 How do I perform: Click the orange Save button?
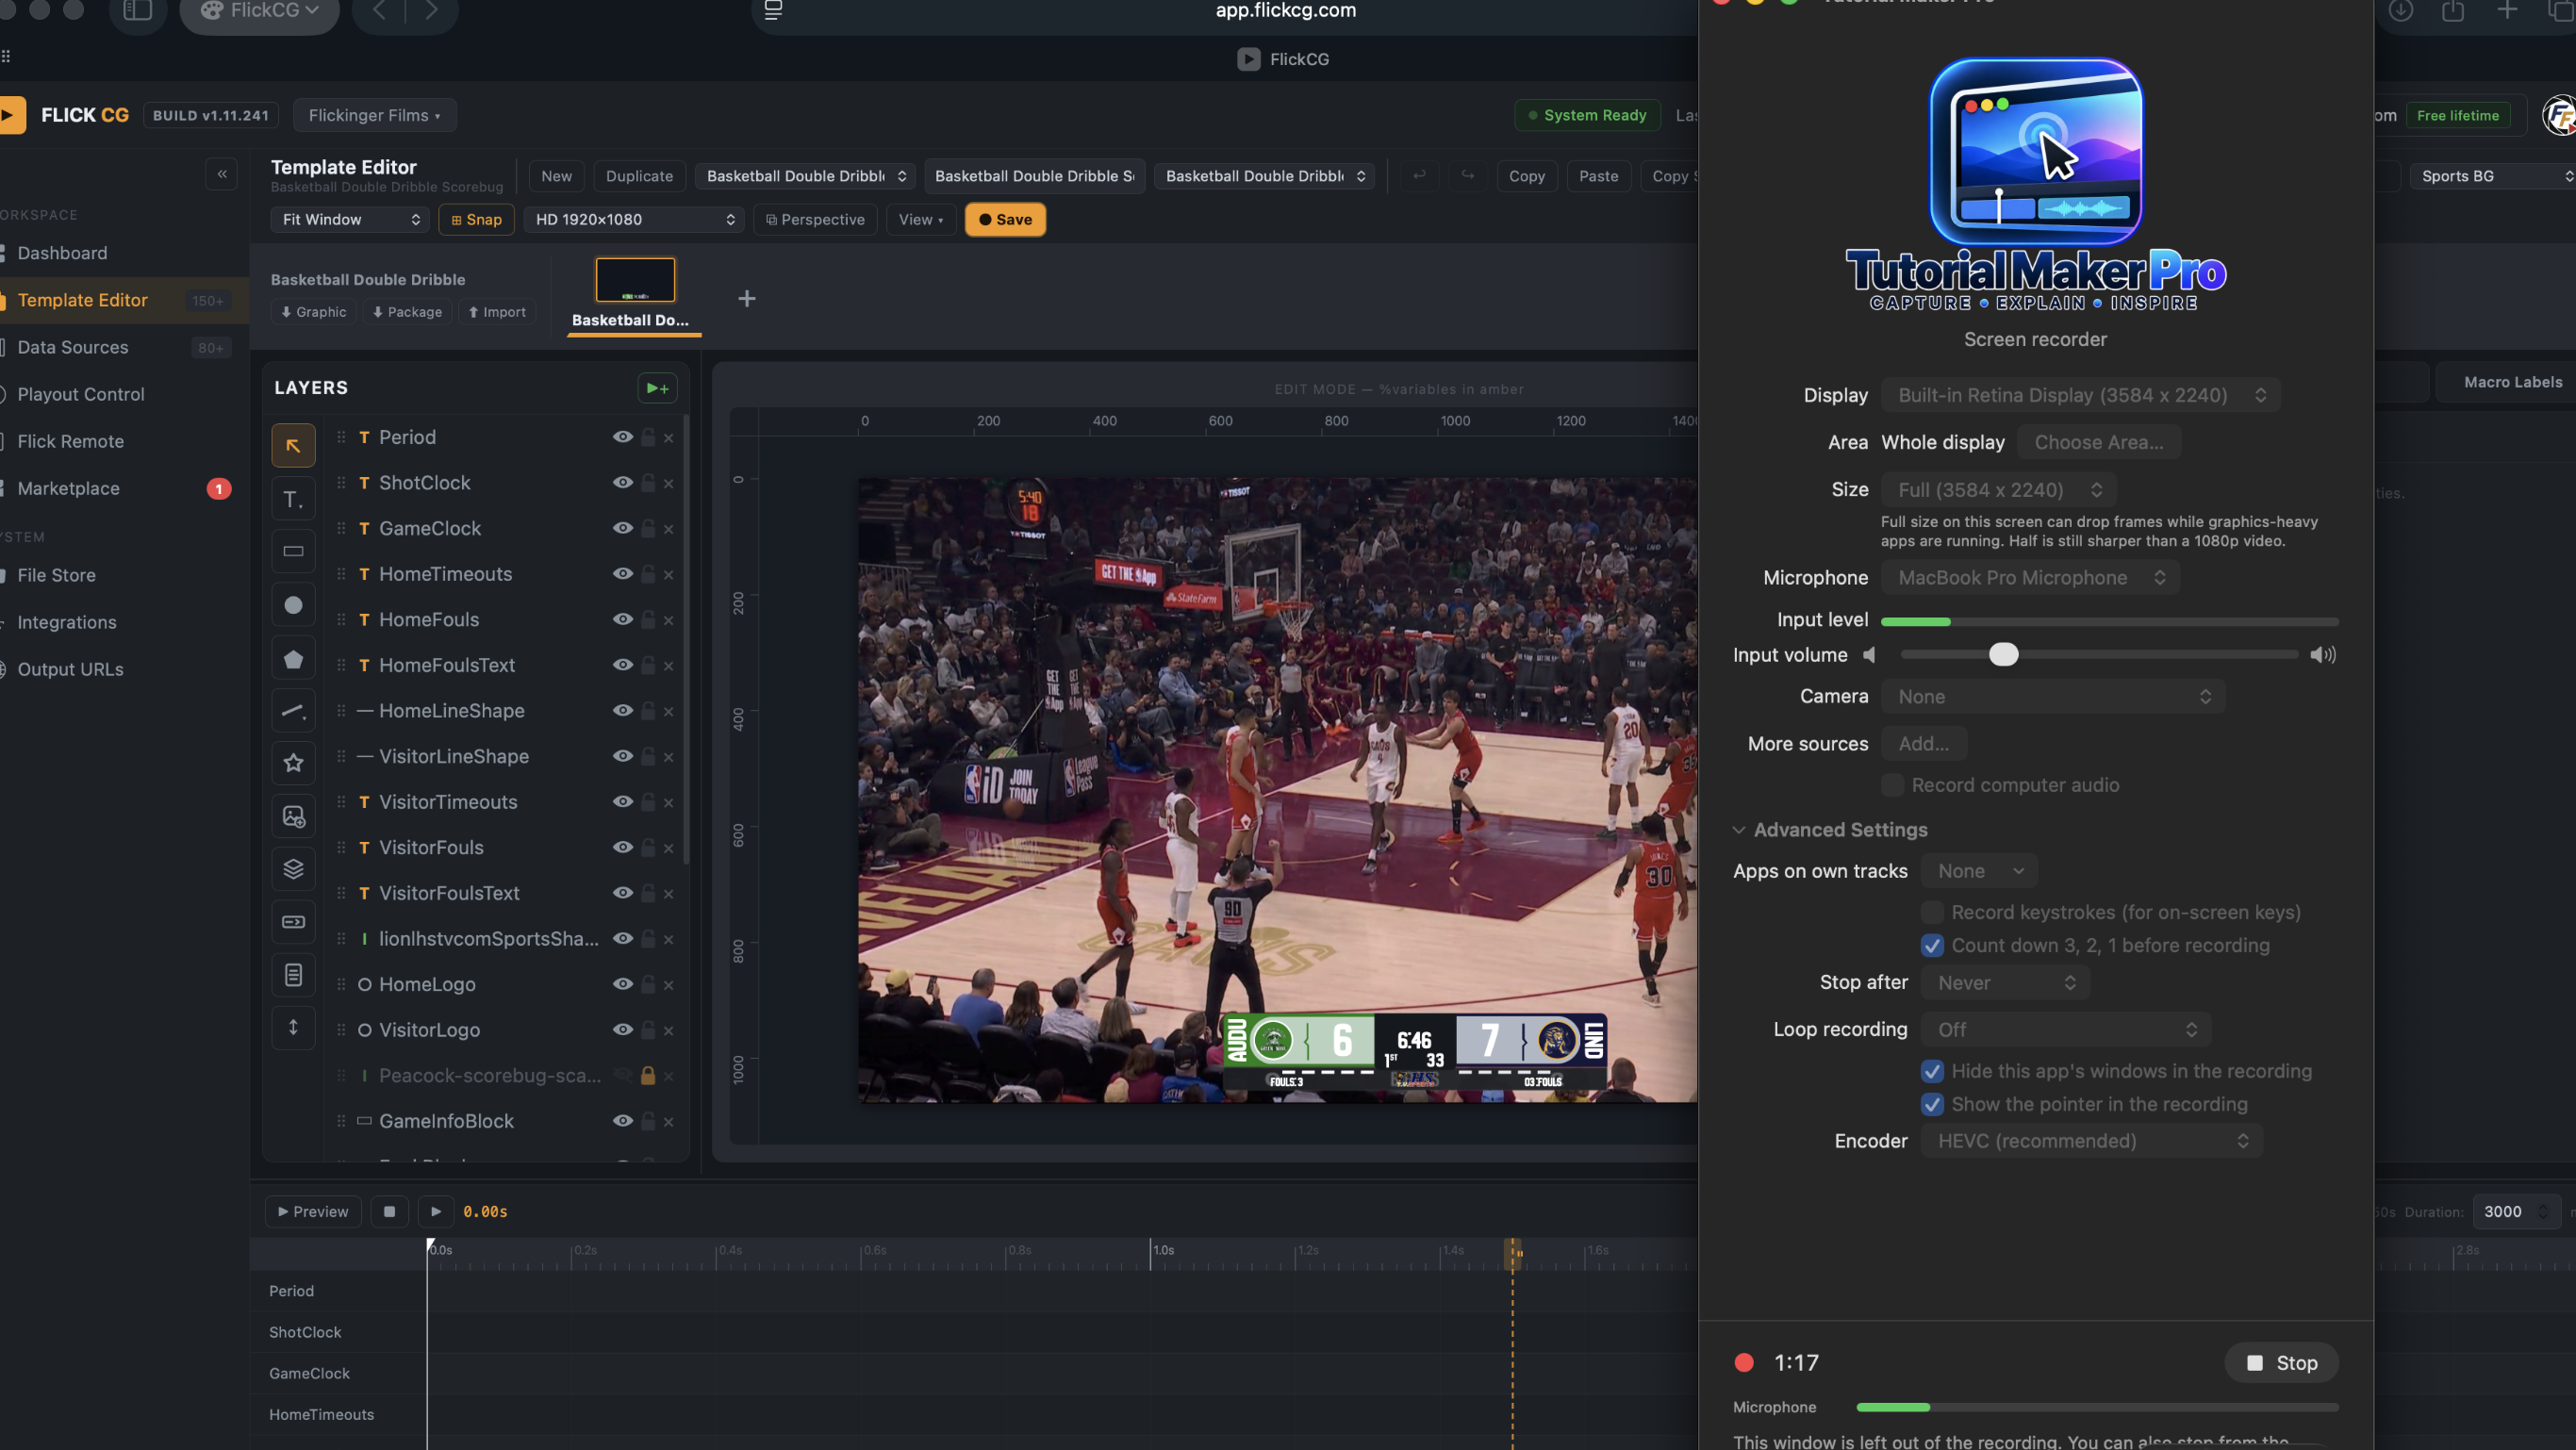pos(1005,219)
